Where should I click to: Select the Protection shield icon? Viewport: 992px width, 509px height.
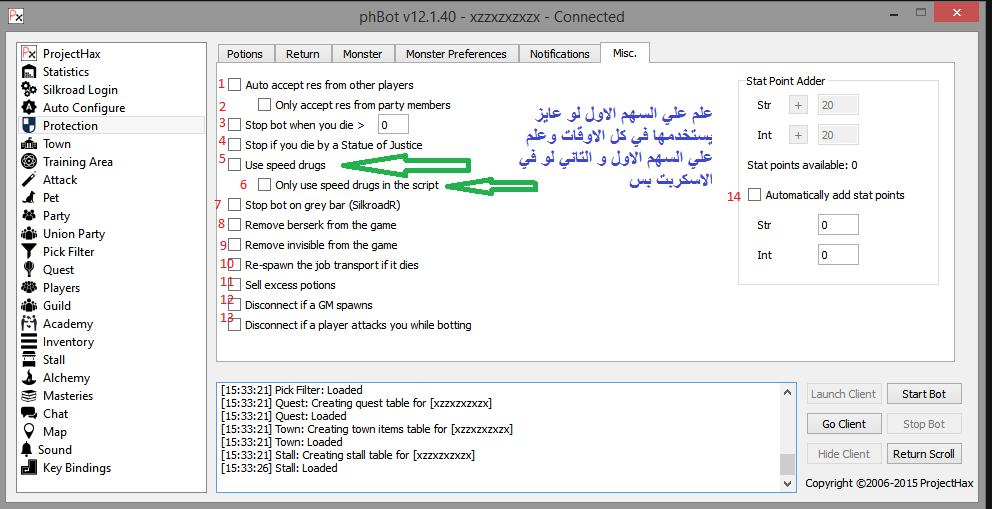(x=29, y=125)
